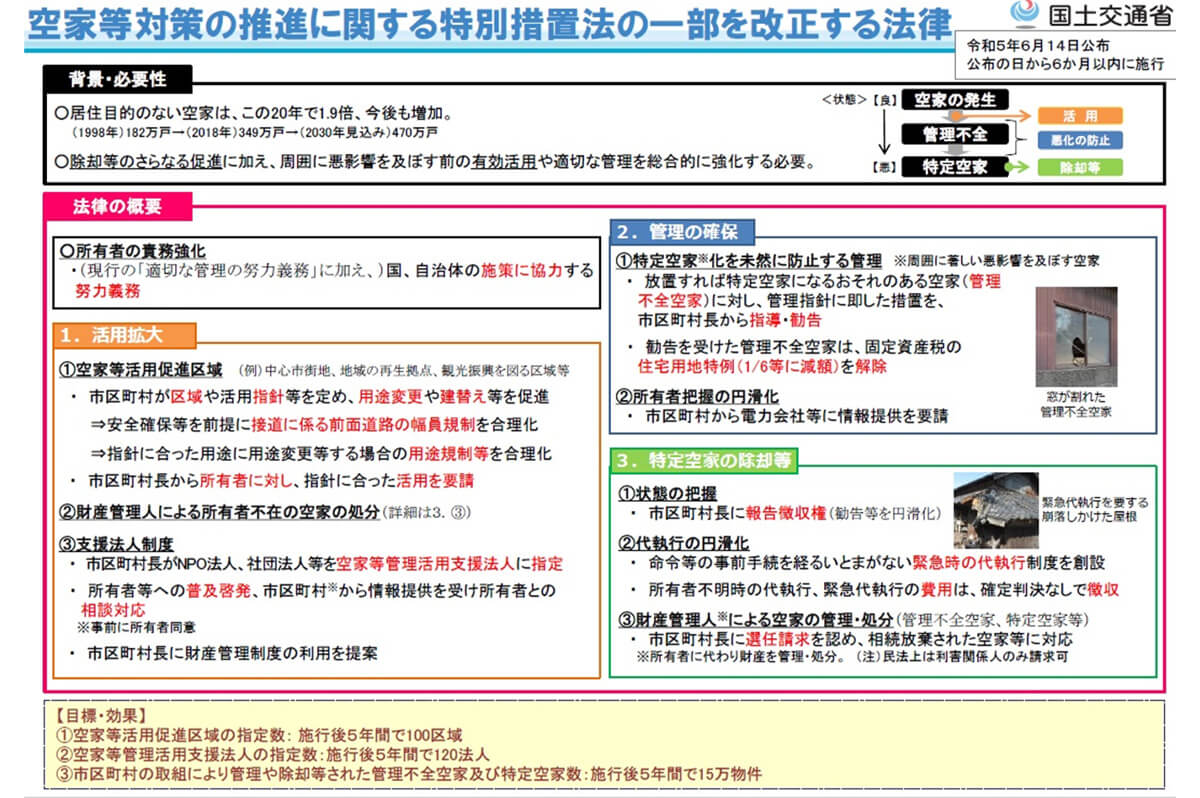
Task: Click the orange 活用 label
Action: click(1080, 115)
